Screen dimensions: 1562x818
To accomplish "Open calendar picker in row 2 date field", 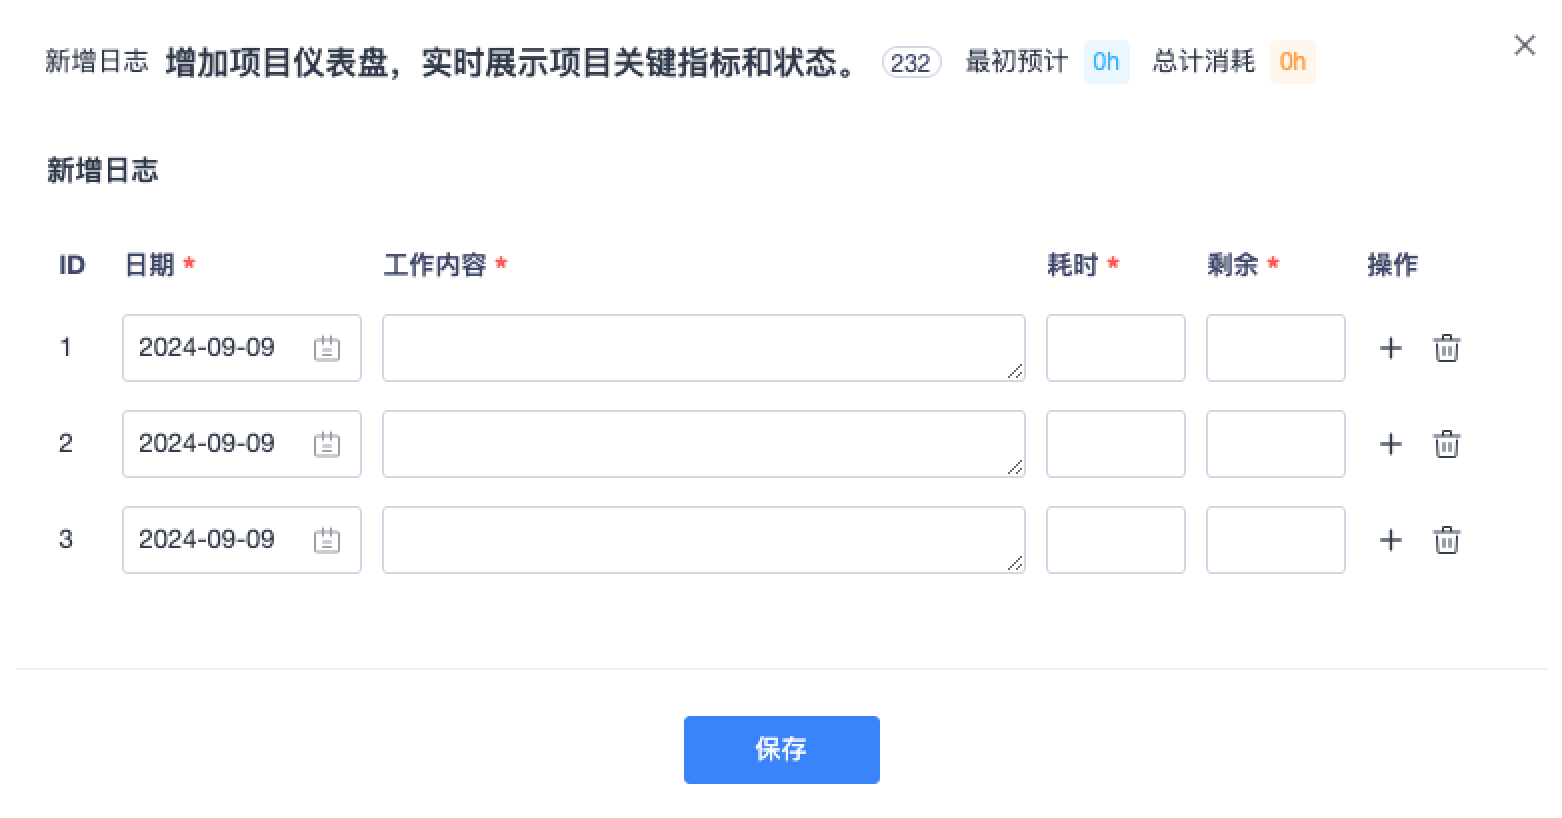I will (x=327, y=444).
